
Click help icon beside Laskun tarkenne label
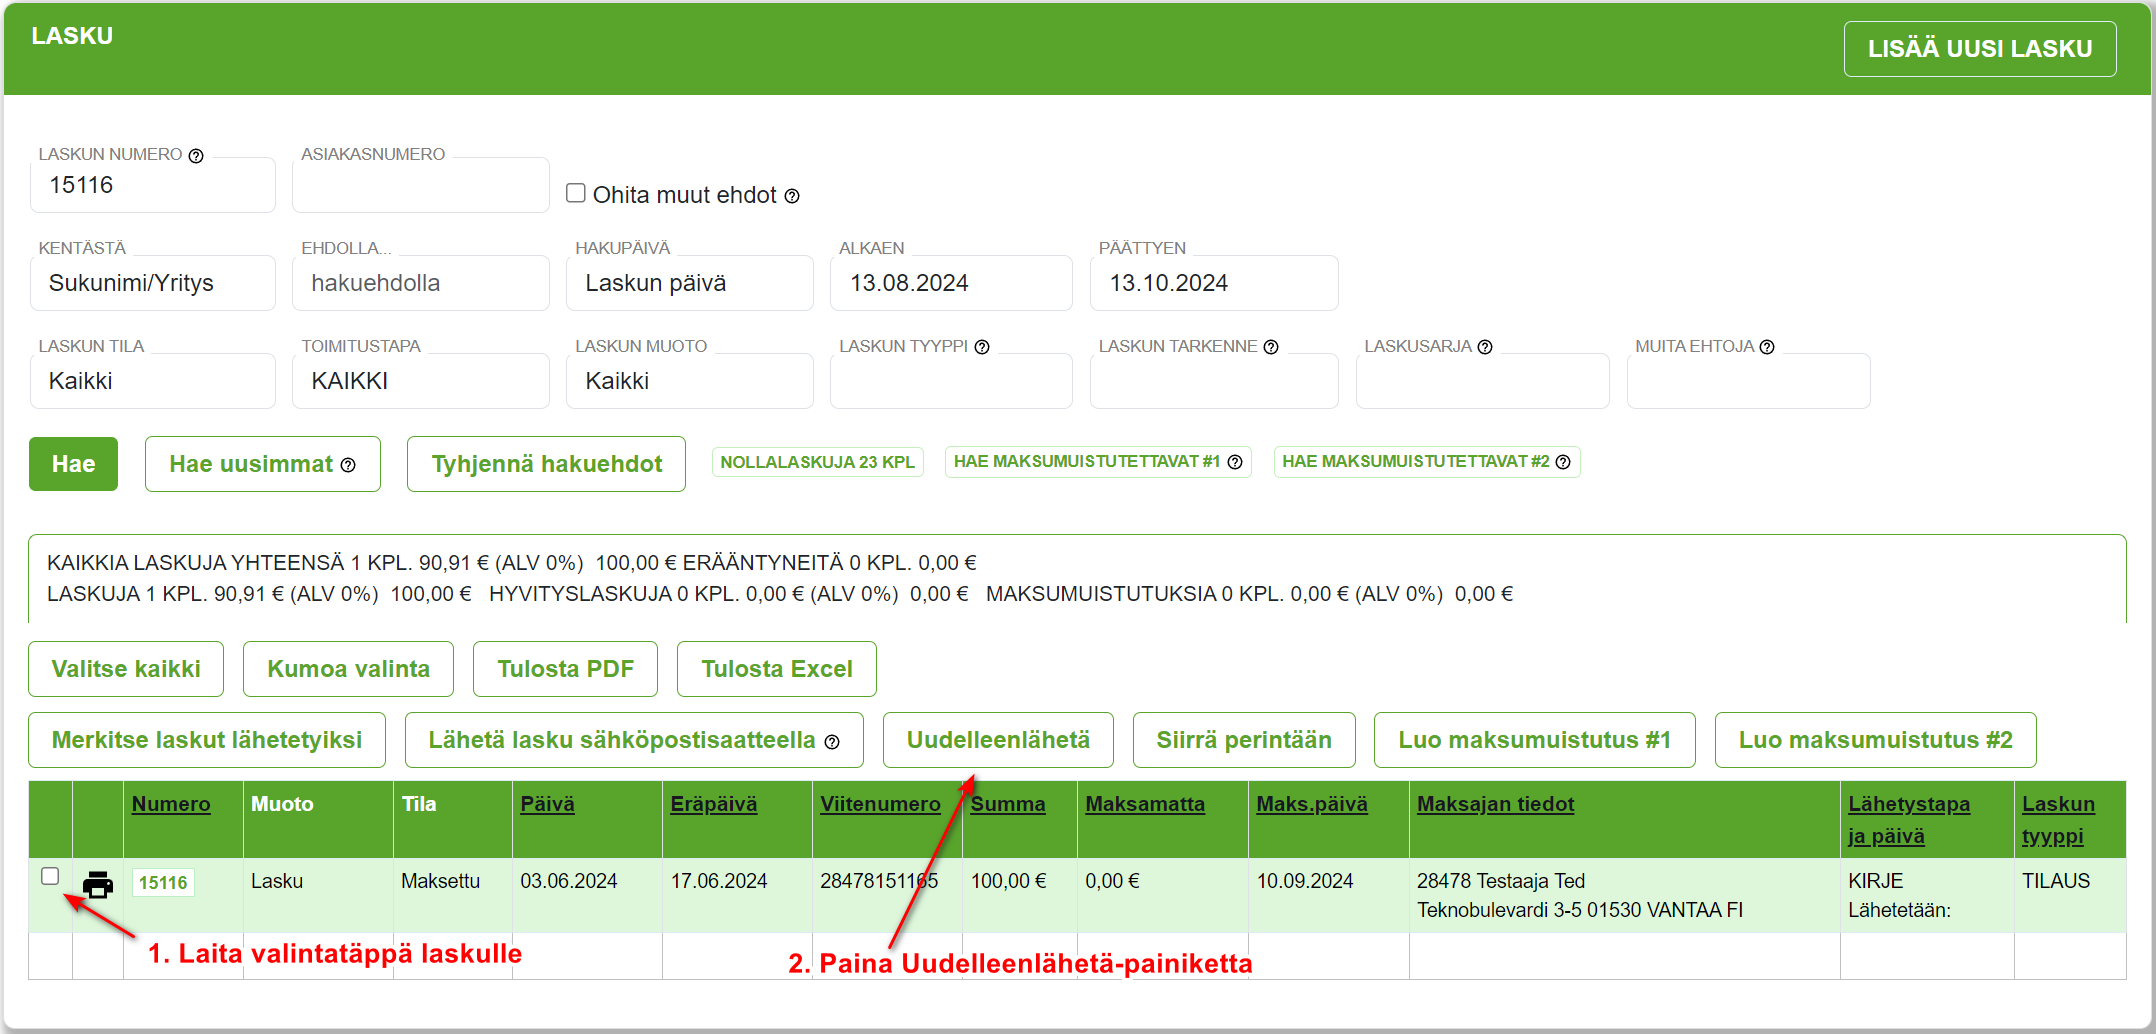[1271, 347]
